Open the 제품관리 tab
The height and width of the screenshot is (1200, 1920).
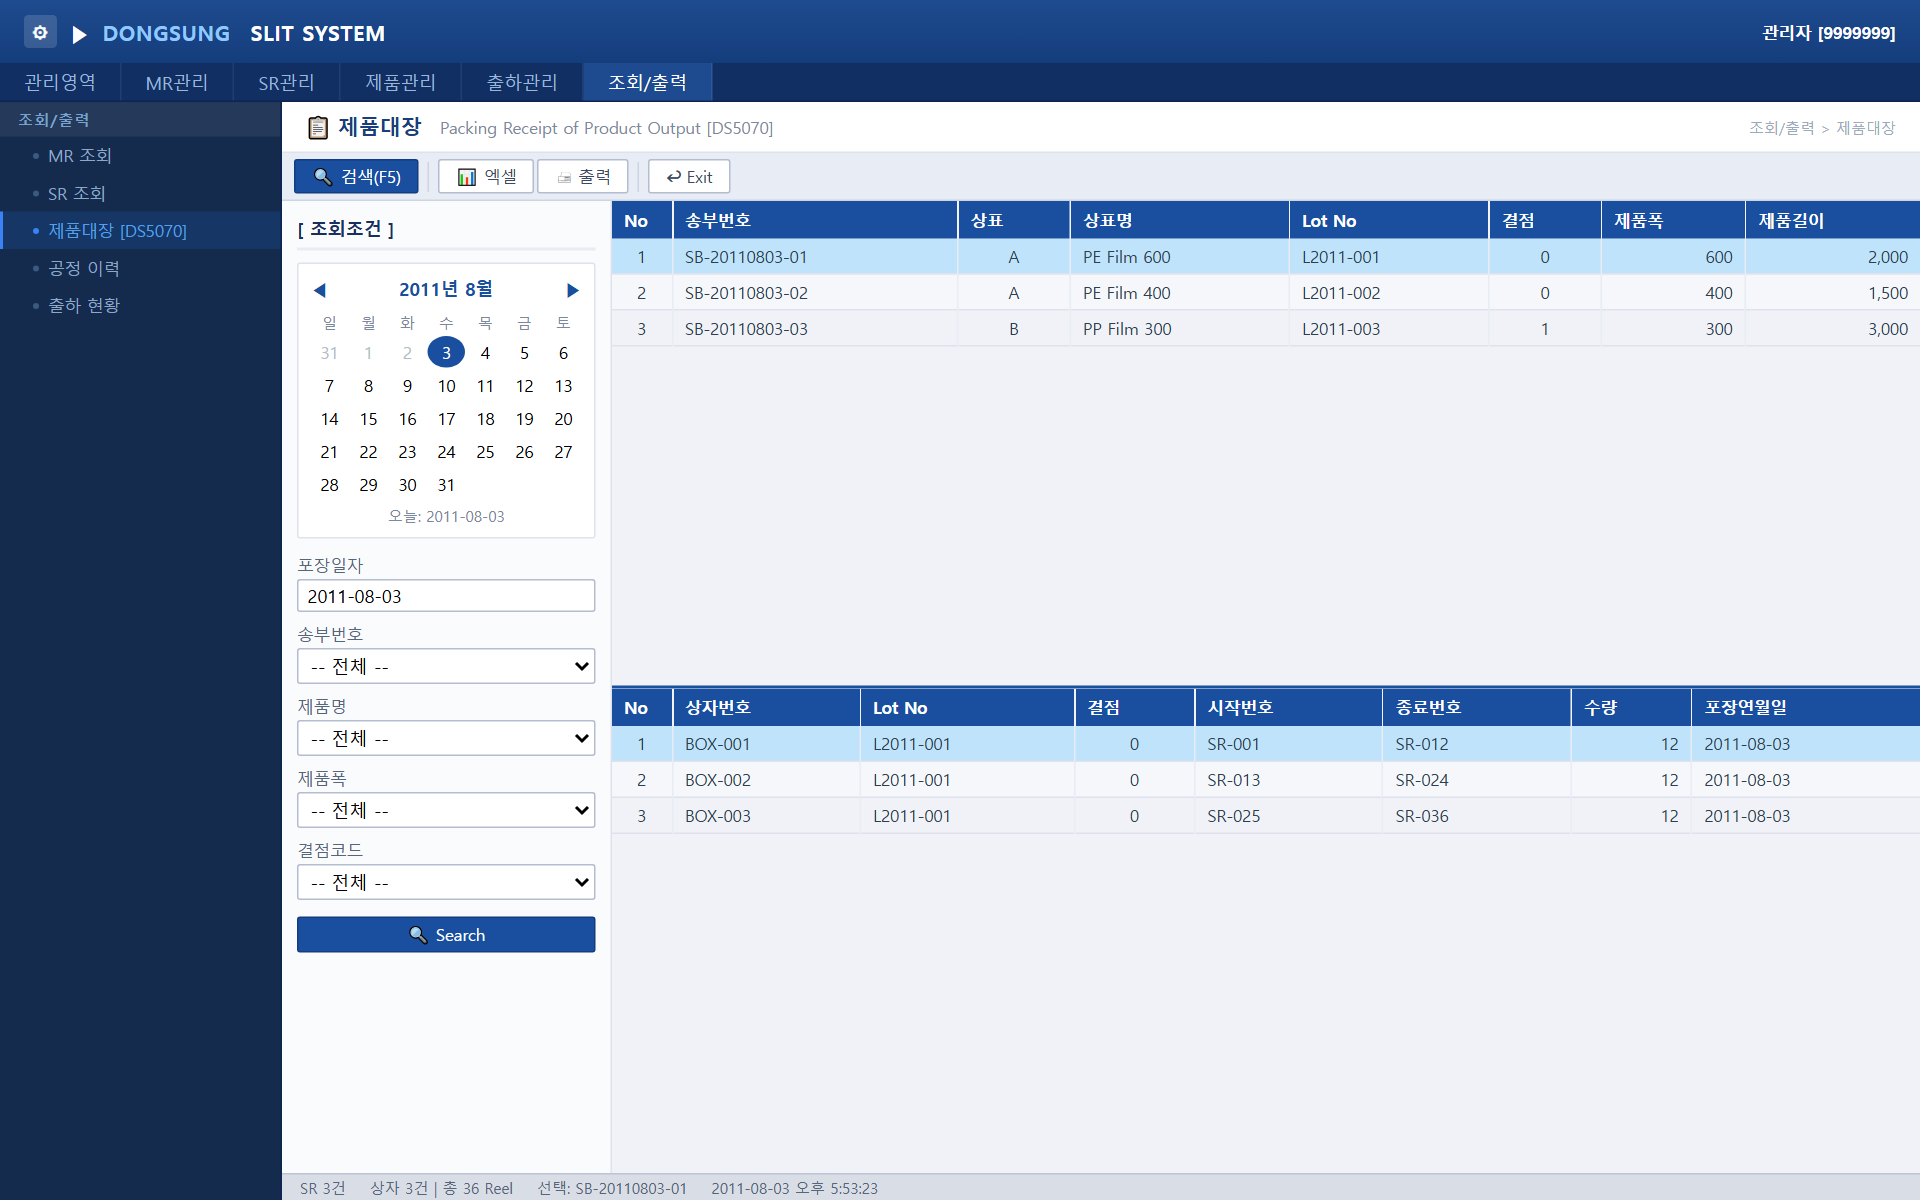[x=401, y=82]
